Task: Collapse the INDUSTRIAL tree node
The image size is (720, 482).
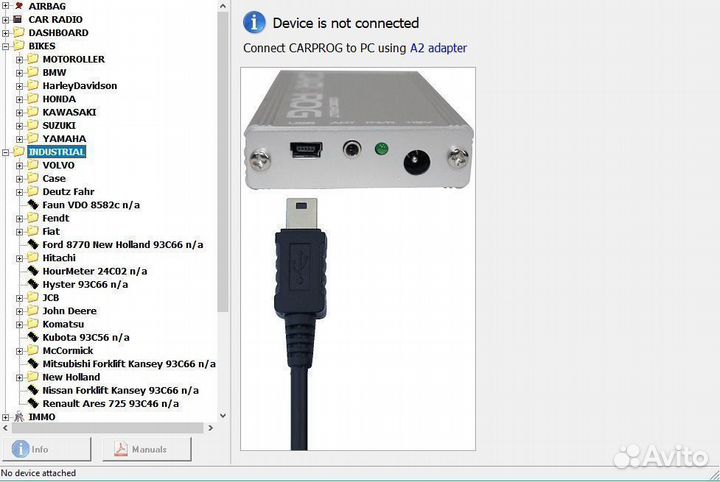Action: (6, 152)
